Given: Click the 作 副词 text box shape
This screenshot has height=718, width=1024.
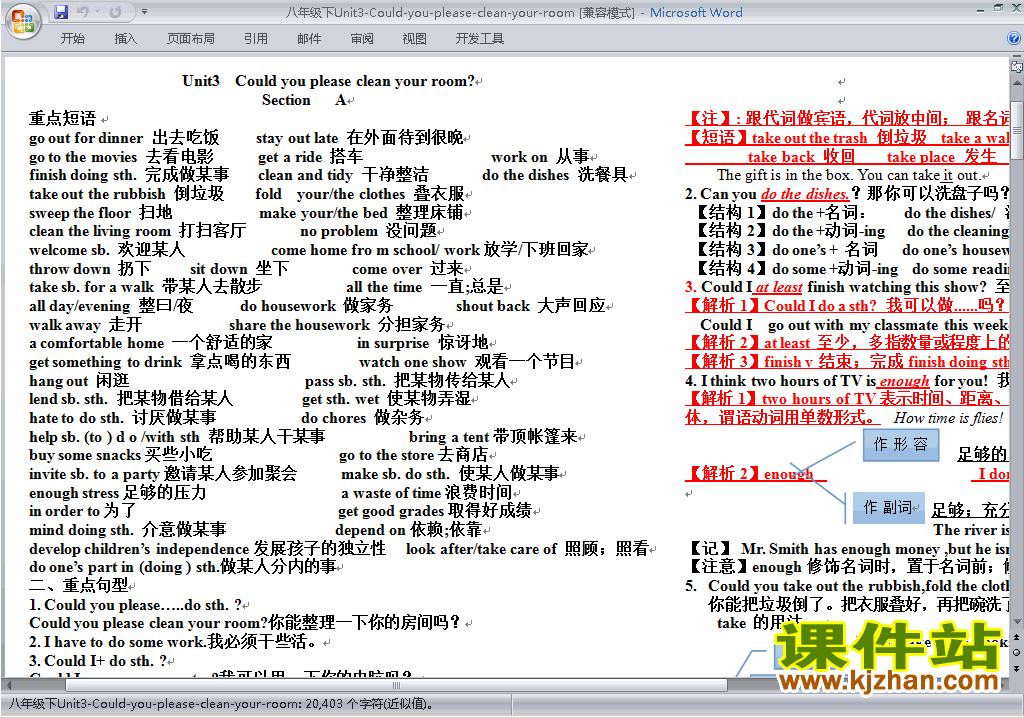Looking at the screenshot, I should [889, 508].
